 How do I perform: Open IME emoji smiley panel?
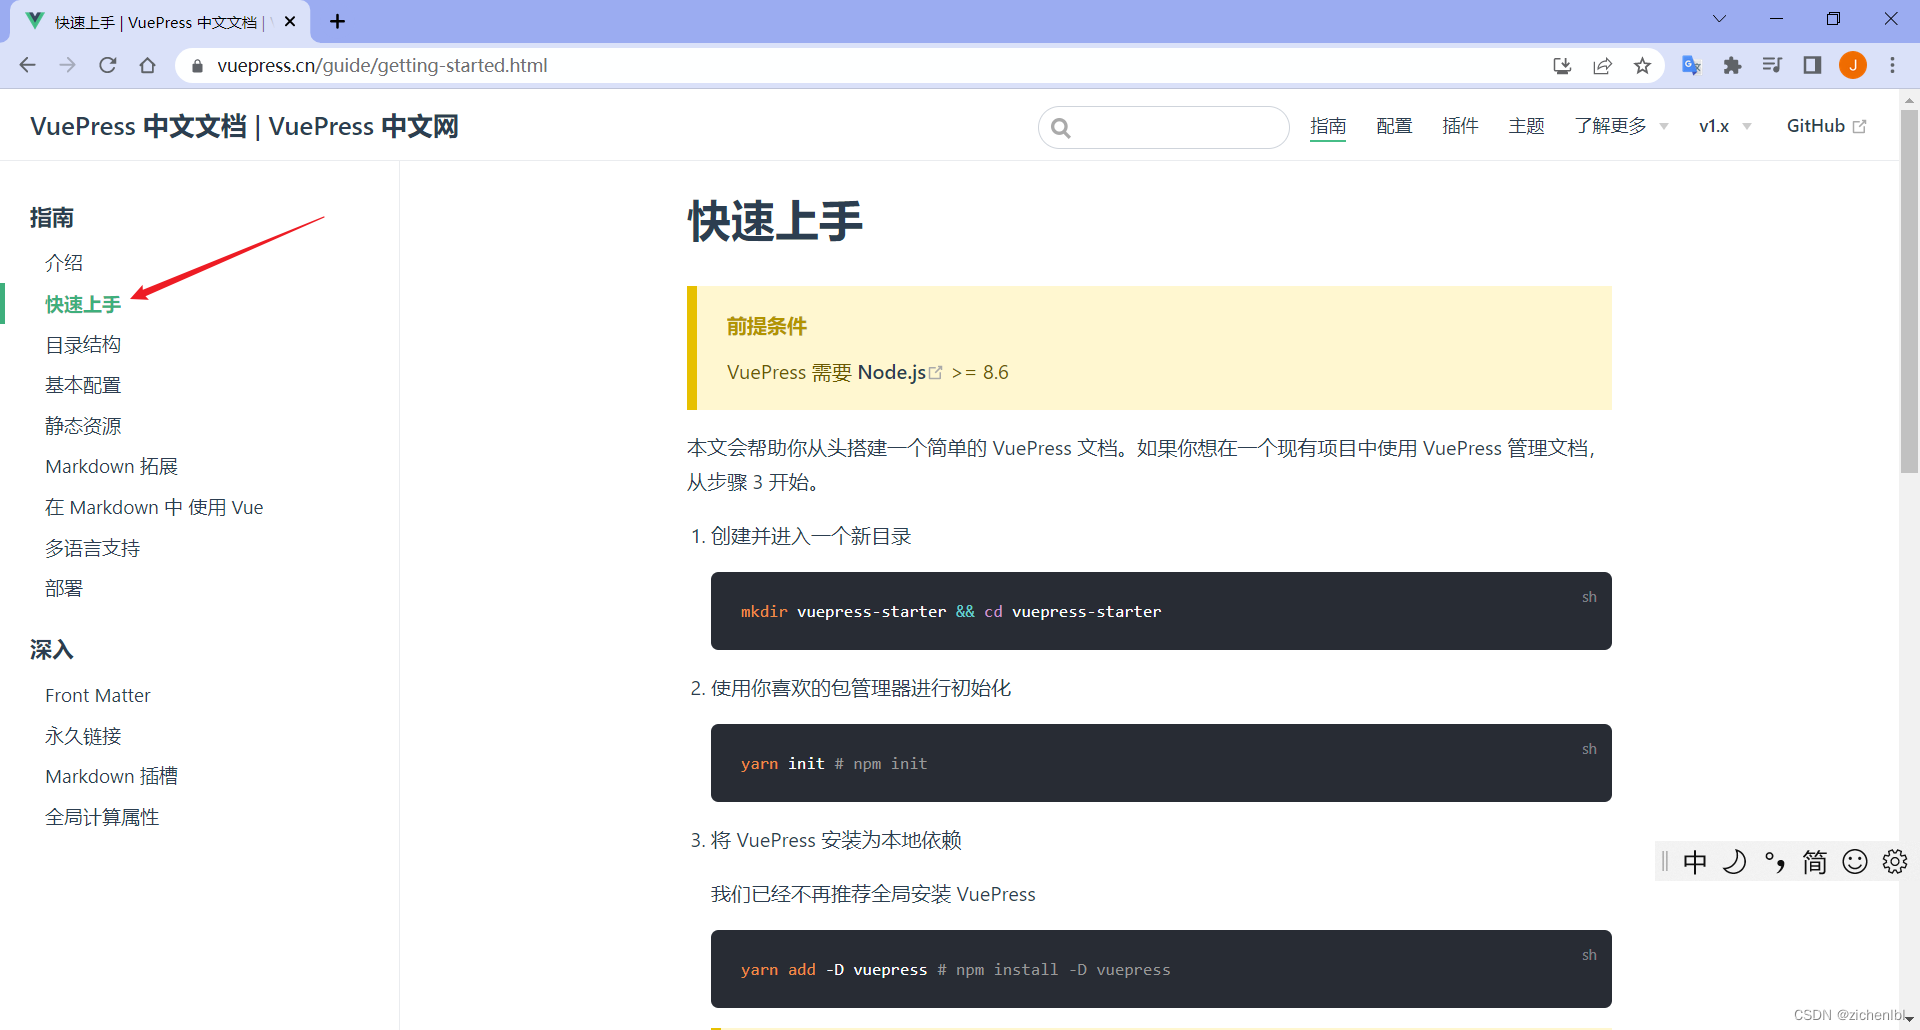(1855, 862)
